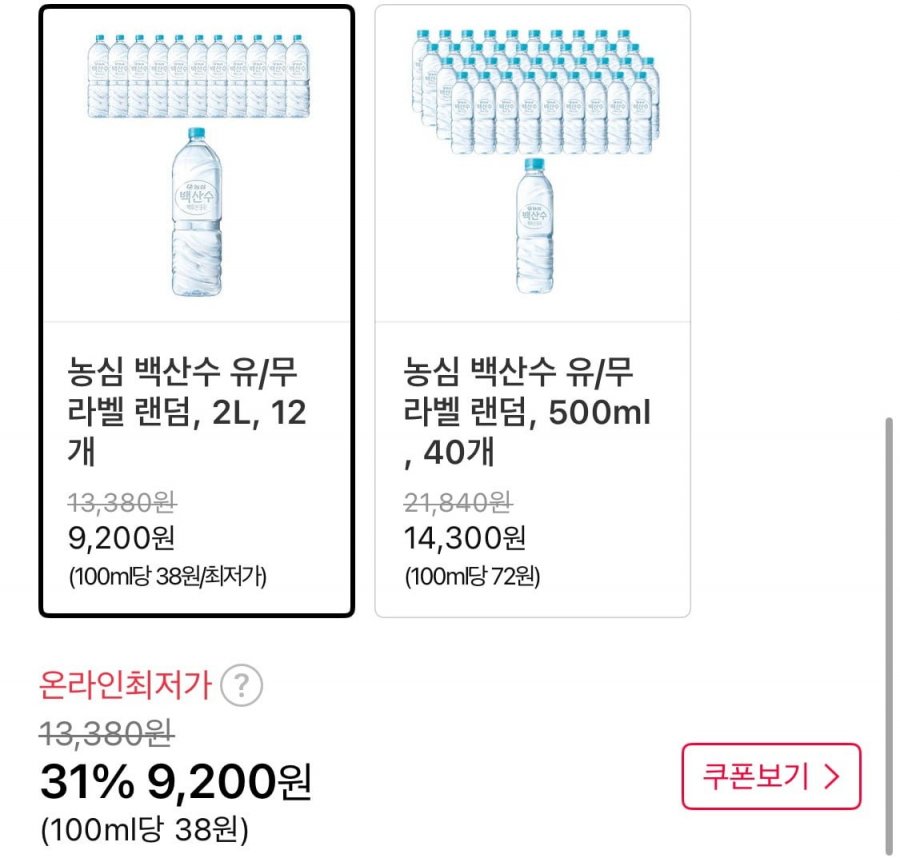Choose the 14,300원 price option
900x866 pixels.
464,538
